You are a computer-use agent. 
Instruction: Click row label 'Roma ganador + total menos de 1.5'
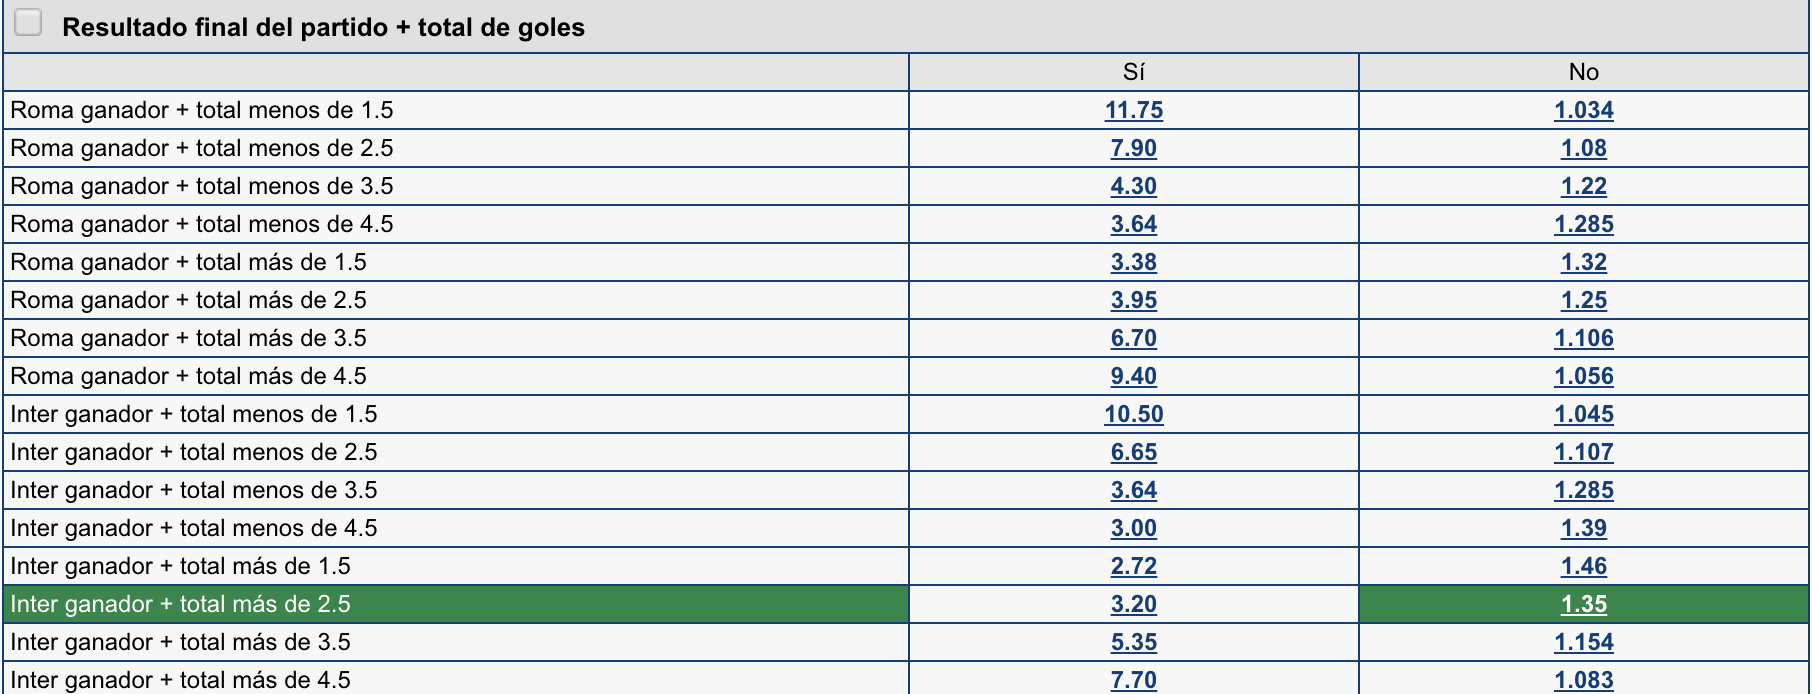(202, 110)
